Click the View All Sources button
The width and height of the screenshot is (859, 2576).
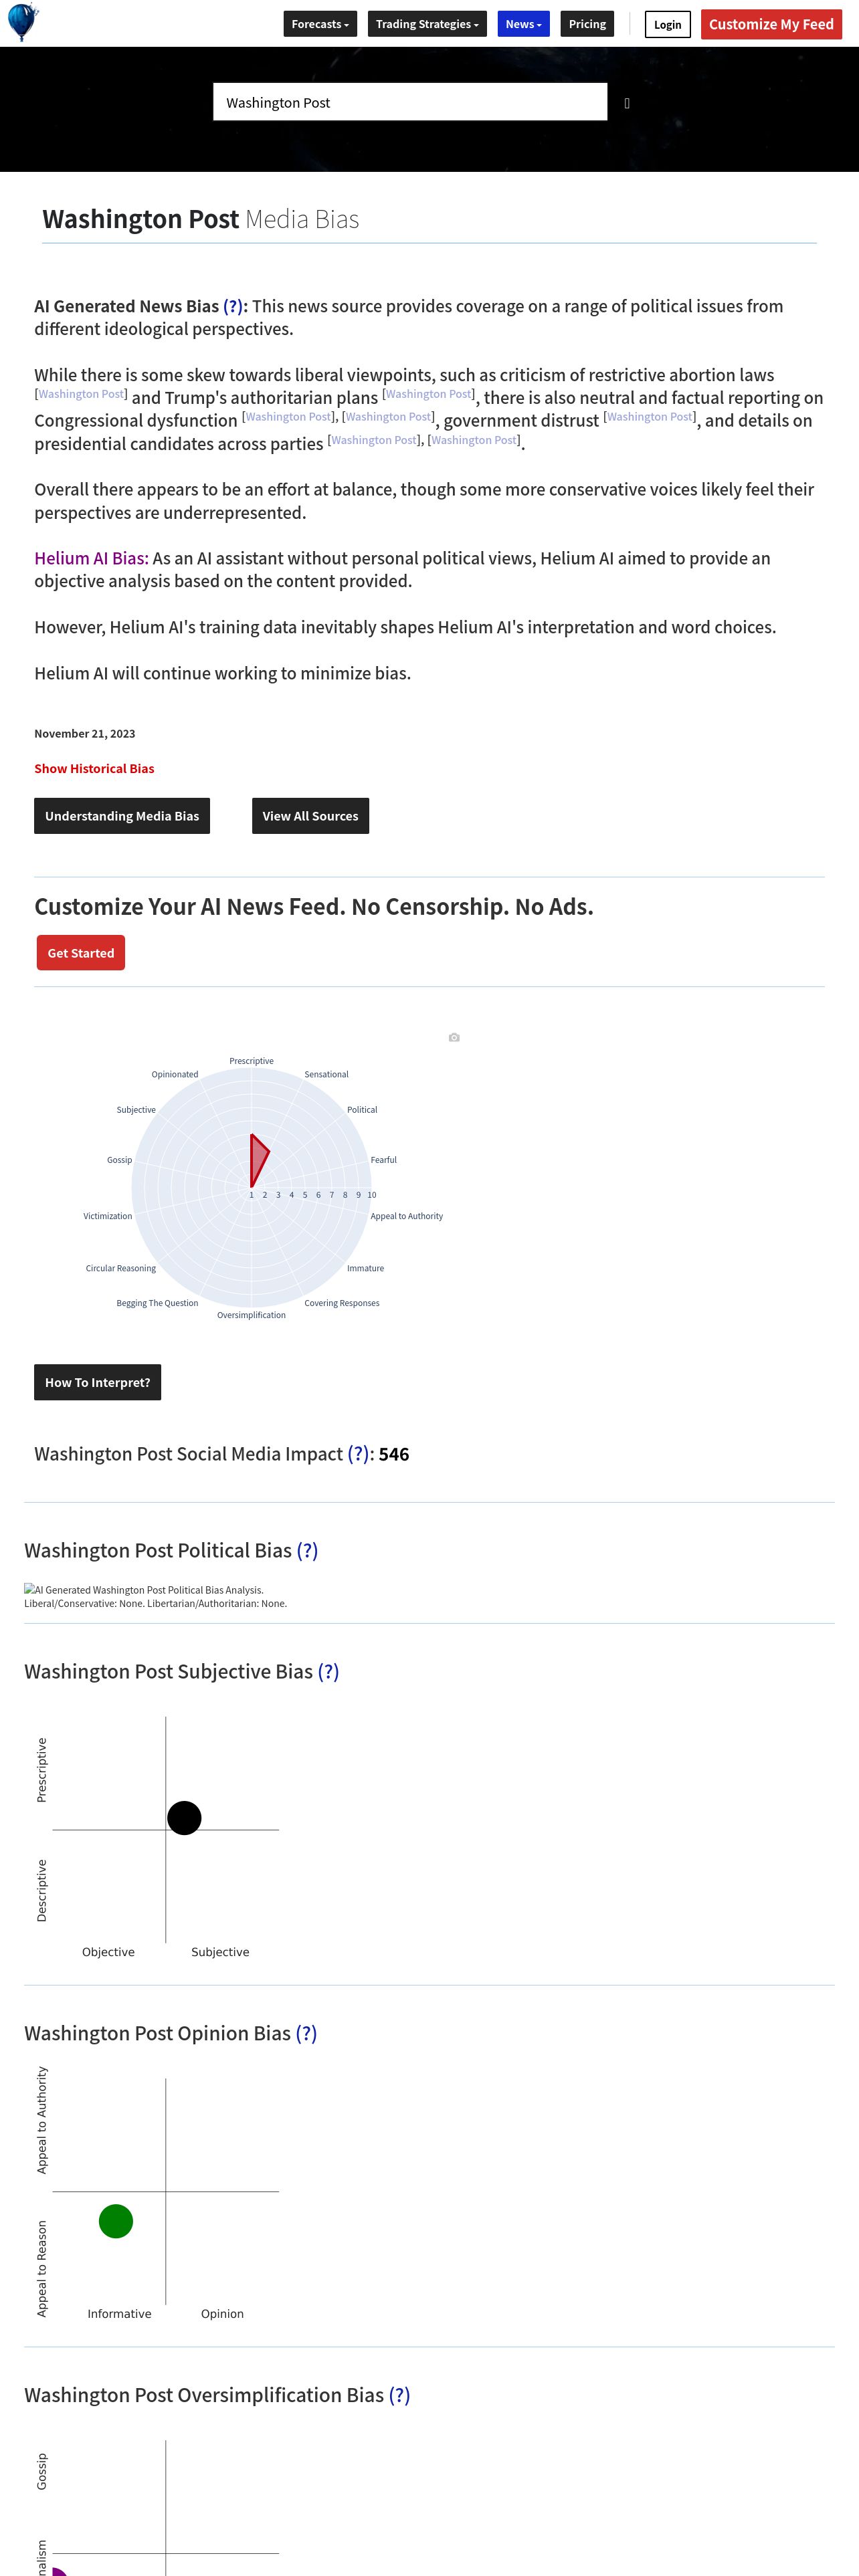tap(310, 816)
